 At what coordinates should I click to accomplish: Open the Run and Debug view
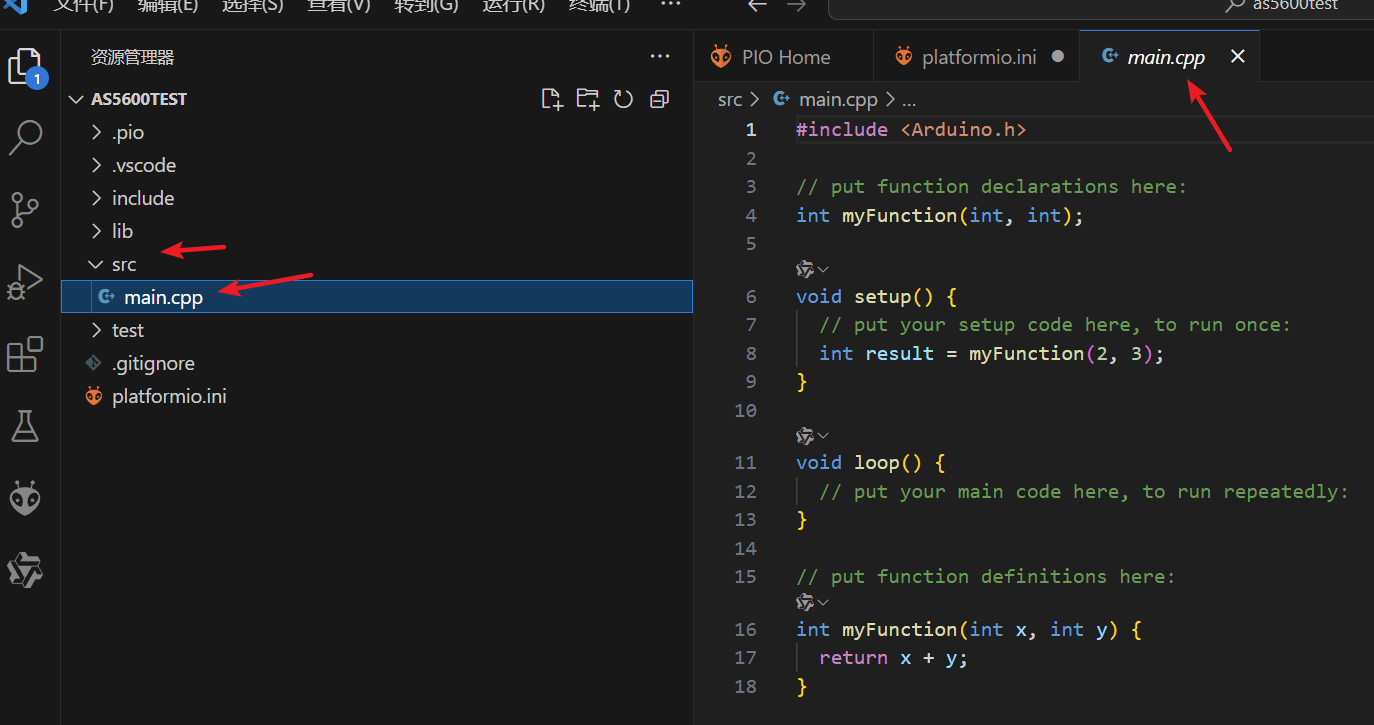pos(25,282)
